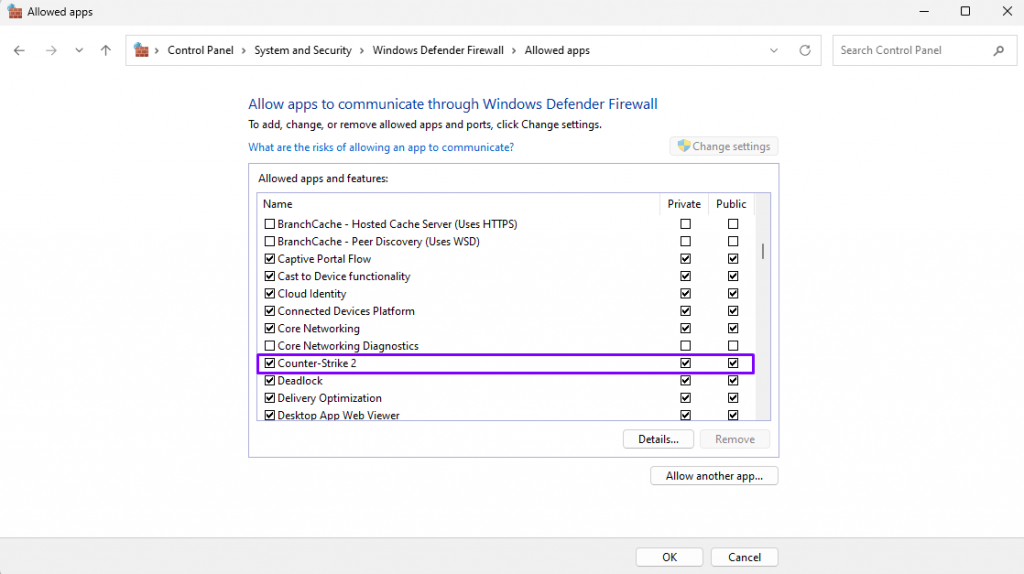Go to Windows Defender Firewall breadcrumb
Image resolution: width=1024 pixels, height=574 pixels.
(x=439, y=51)
